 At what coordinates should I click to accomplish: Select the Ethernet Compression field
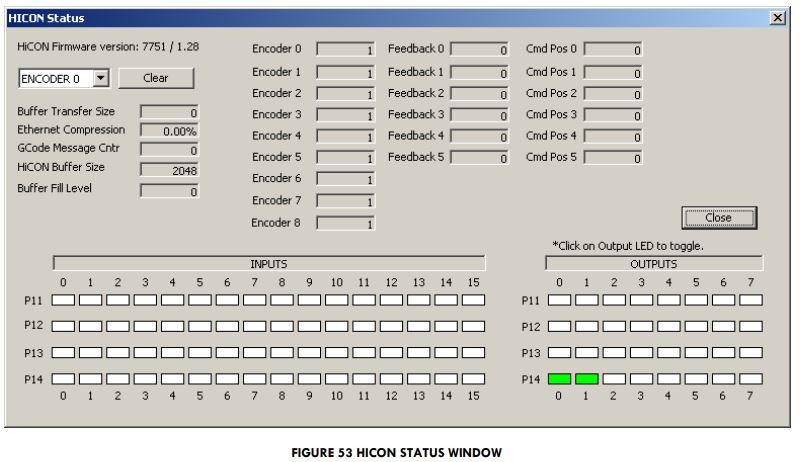pyautogui.click(x=169, y=131)
